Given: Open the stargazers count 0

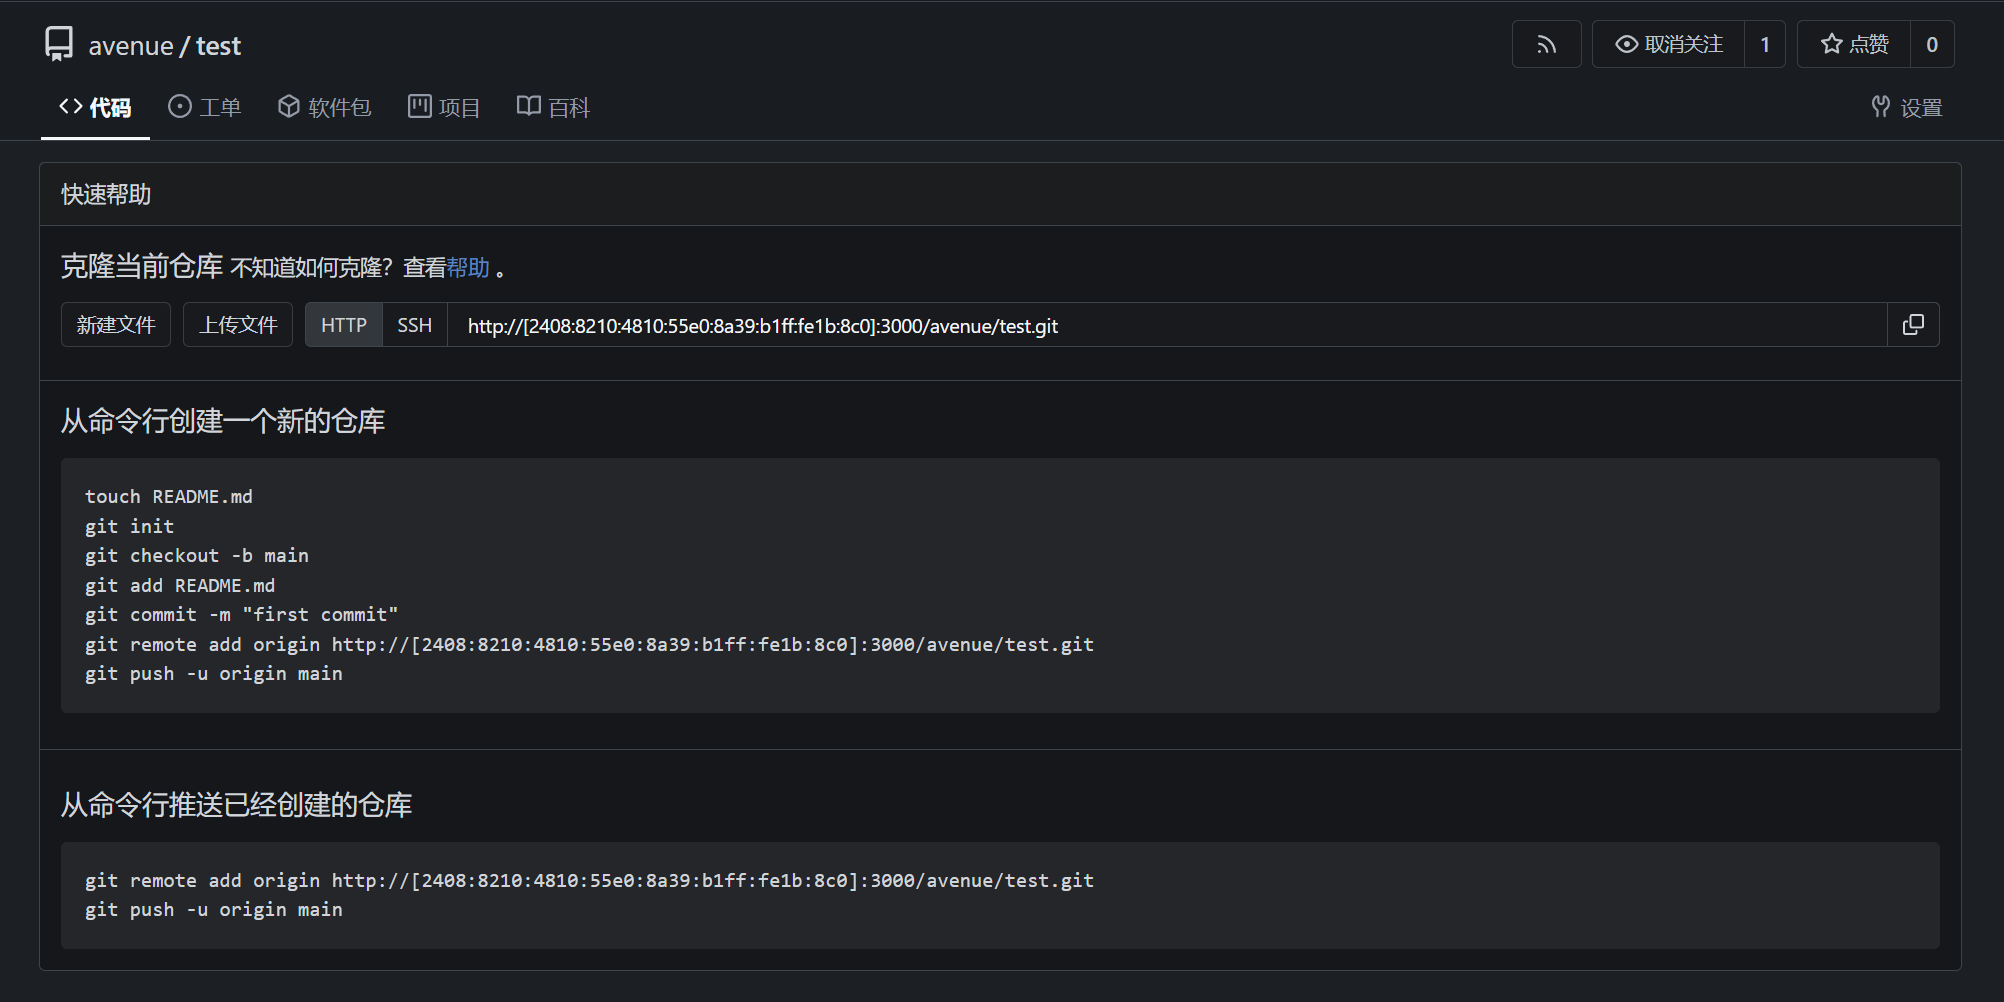Looking at the screenshot, I should click(1932, 45).
